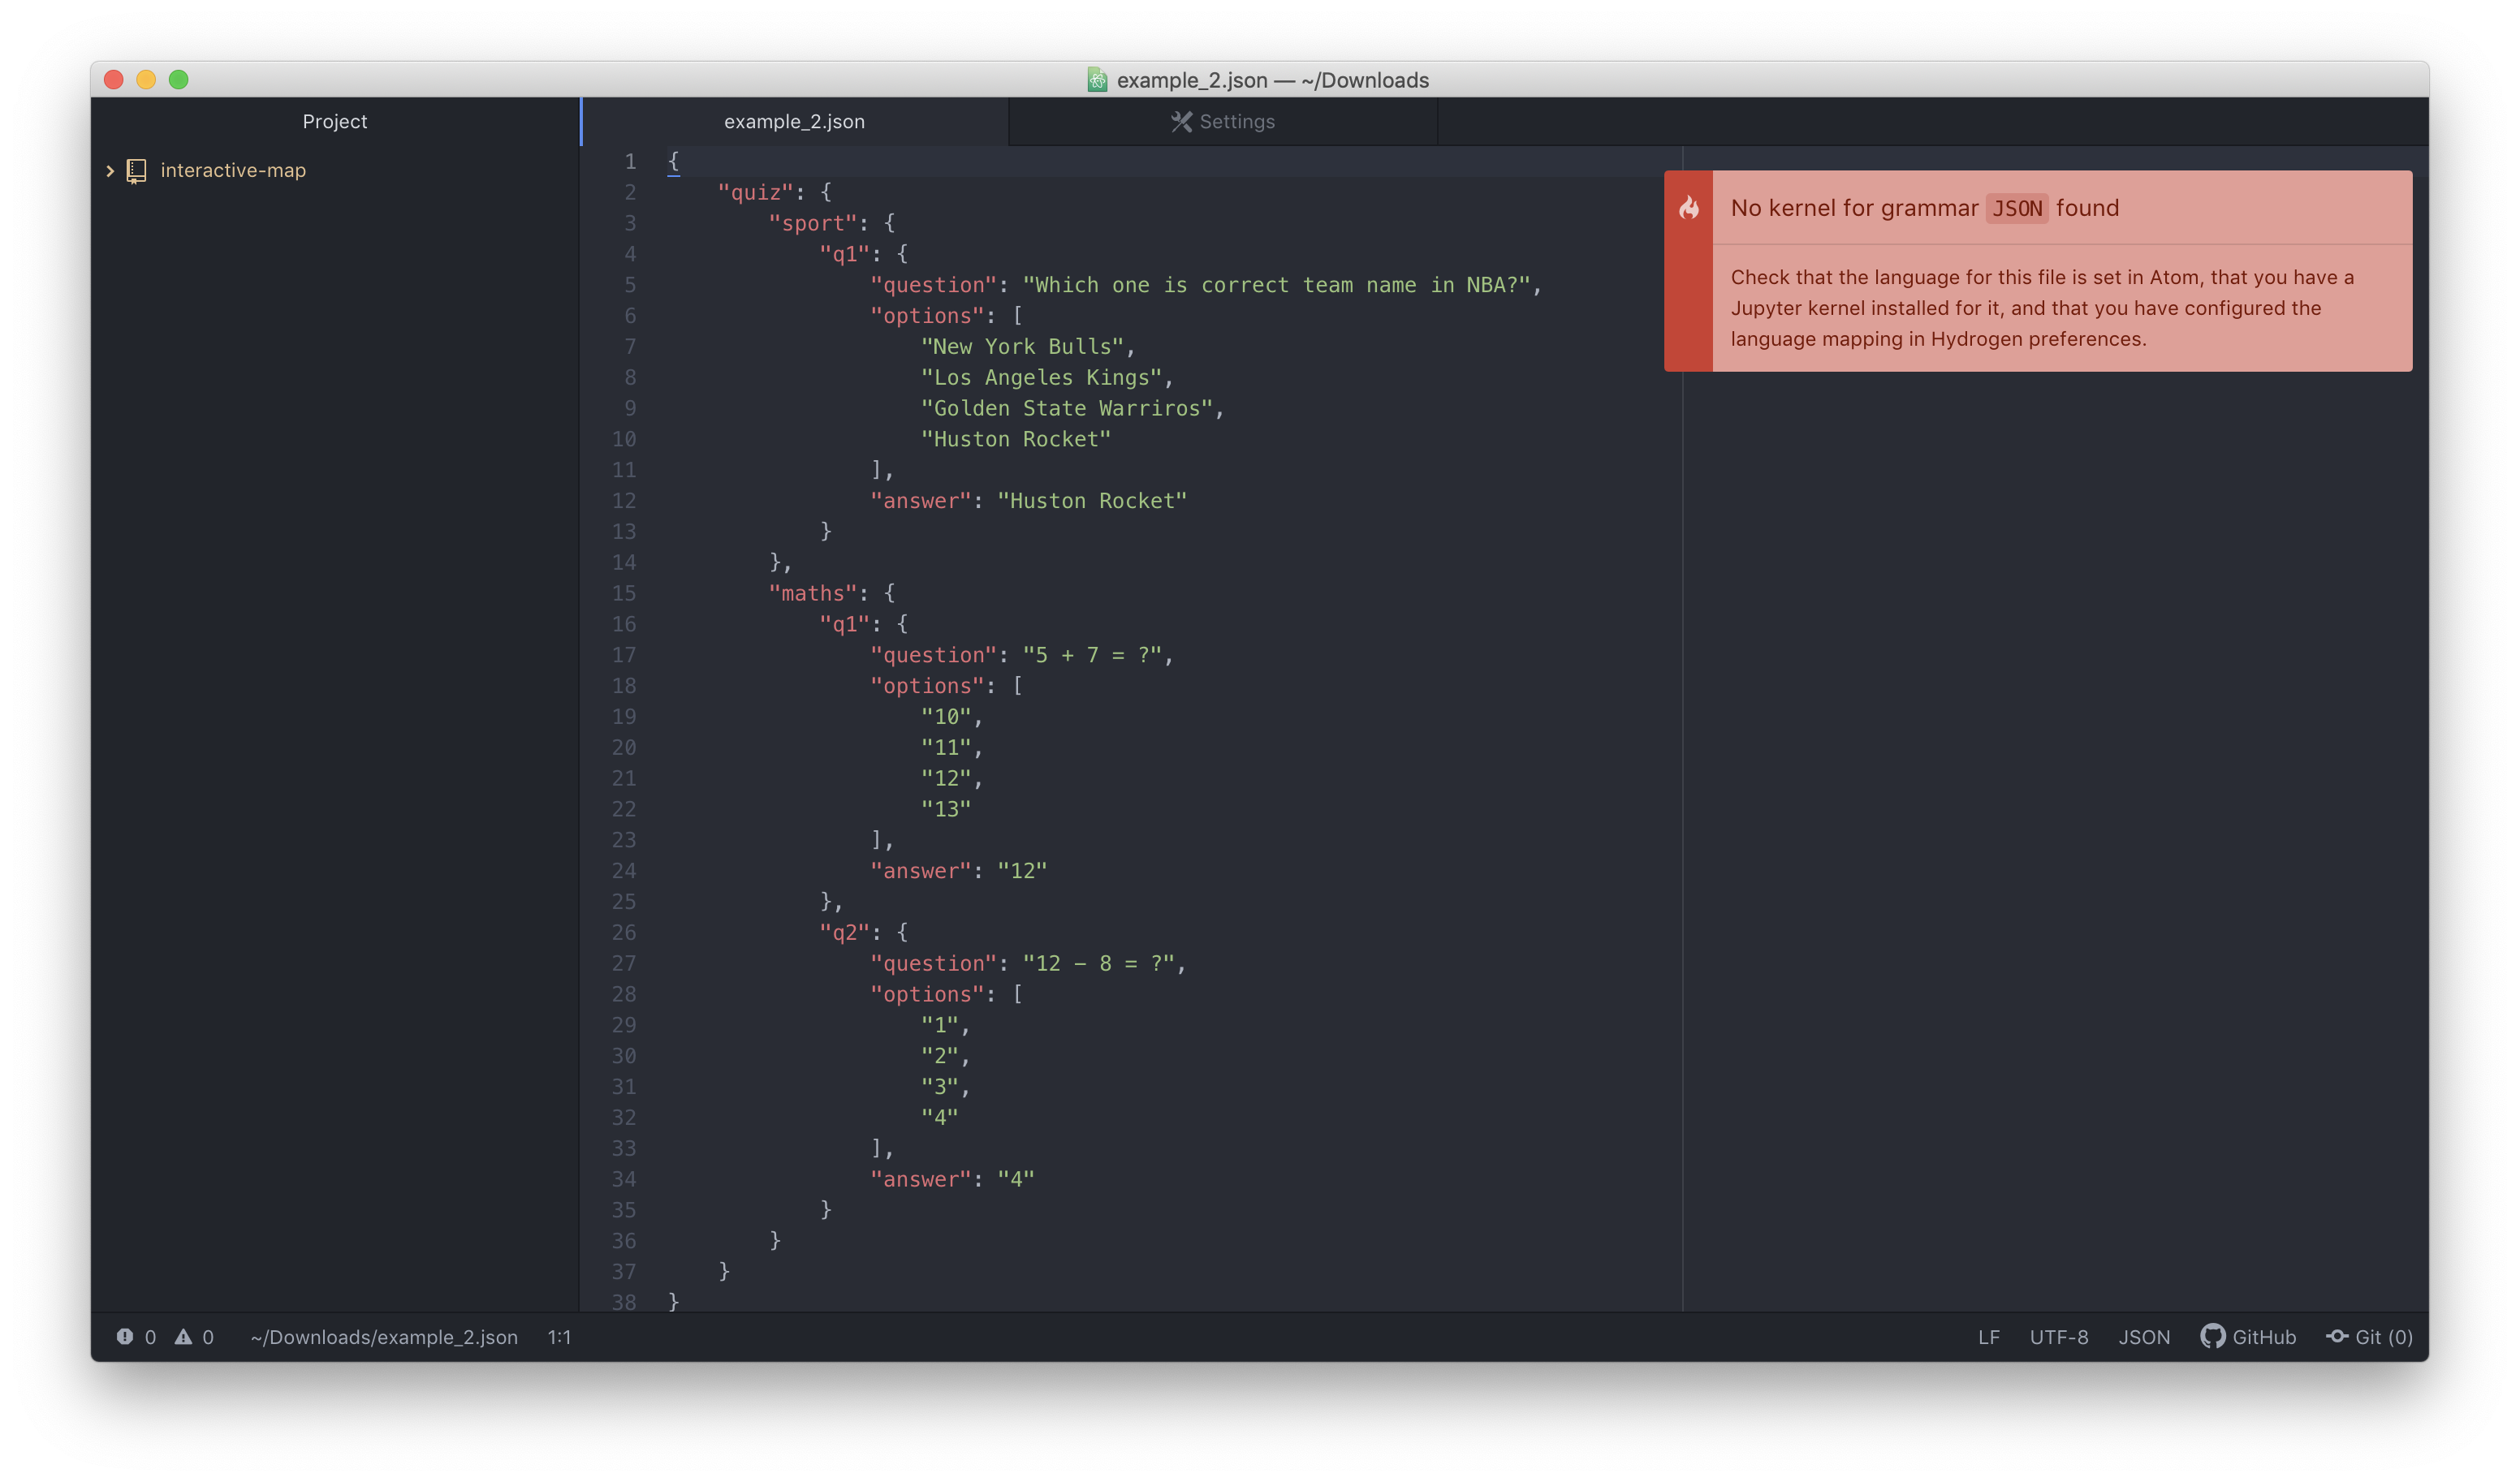Open the grammar selector showing JSON

click(x=2144, y=1337)
